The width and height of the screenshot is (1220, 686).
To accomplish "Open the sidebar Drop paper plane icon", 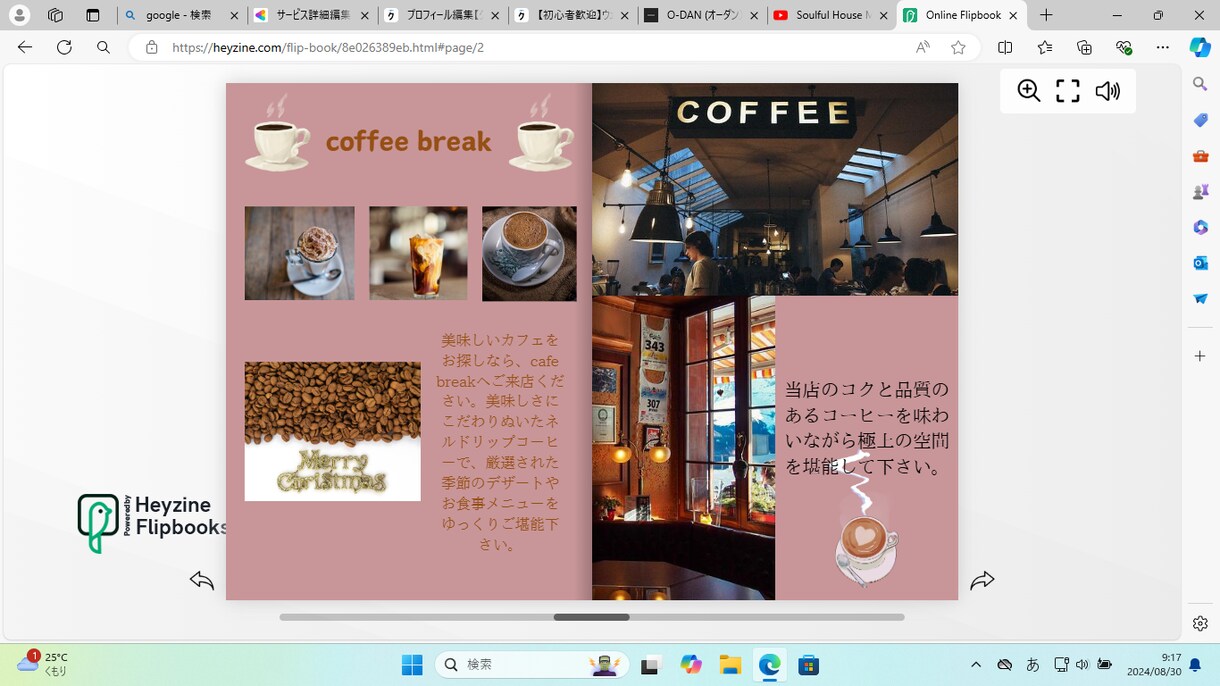I will pyautogui.click(x=1200, y=299).
